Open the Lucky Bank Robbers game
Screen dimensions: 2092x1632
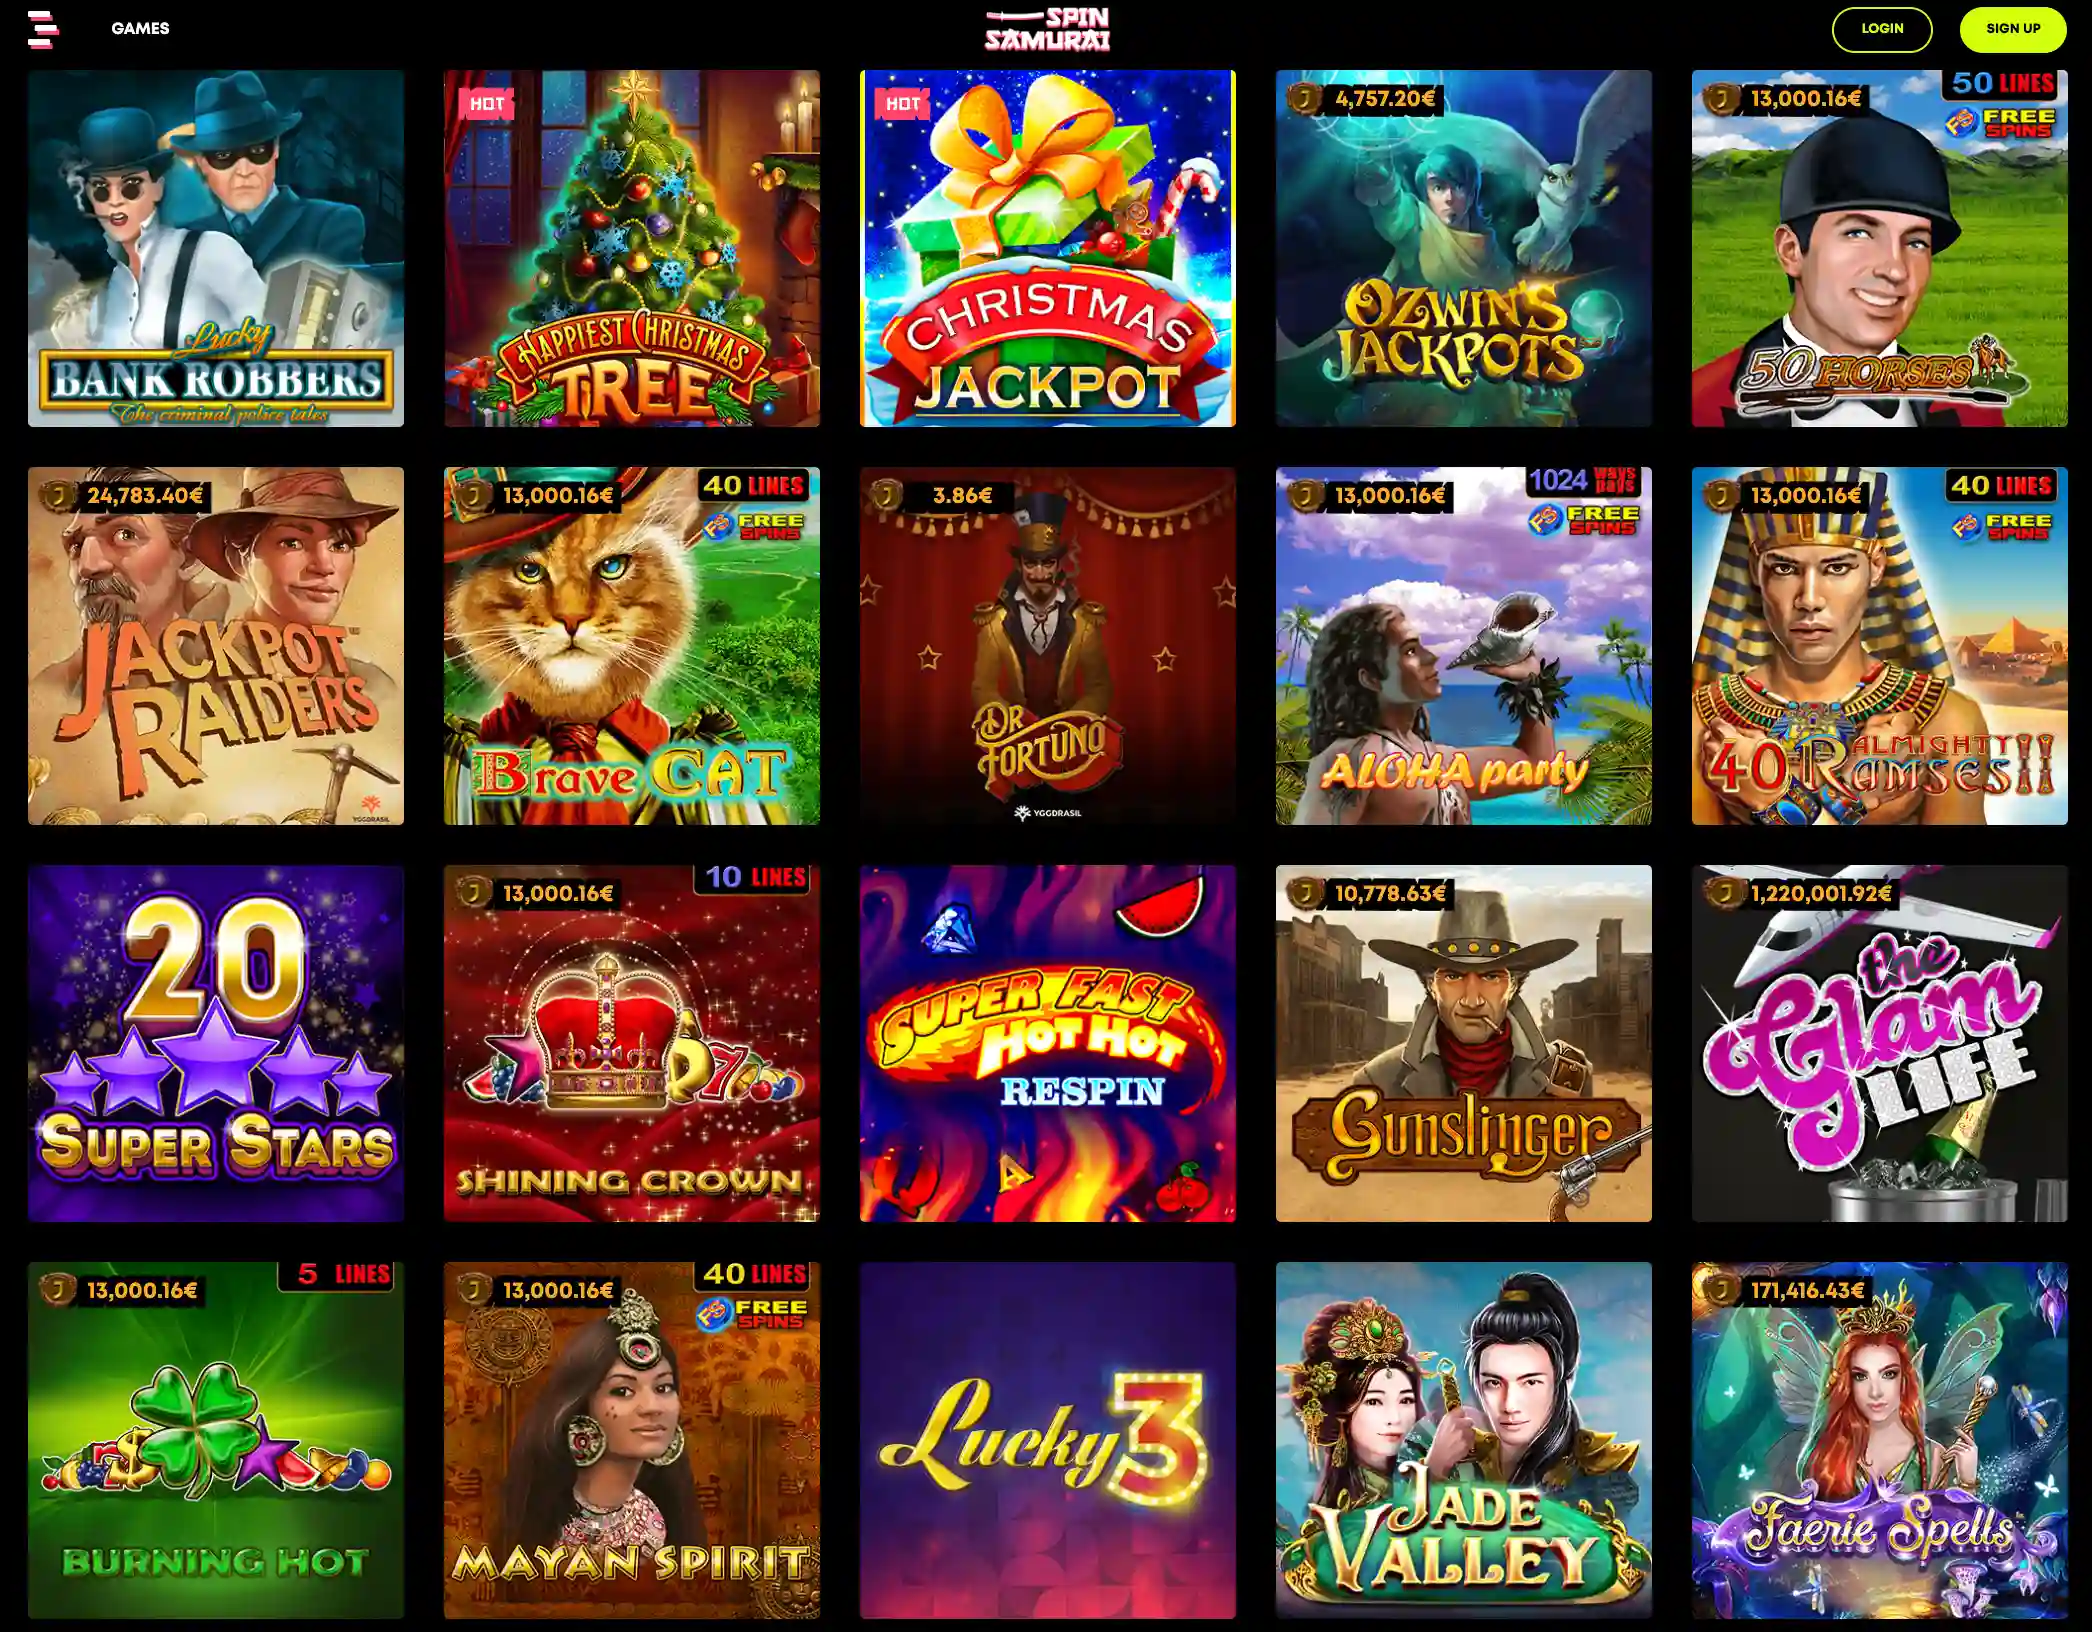tap(216, 248)
